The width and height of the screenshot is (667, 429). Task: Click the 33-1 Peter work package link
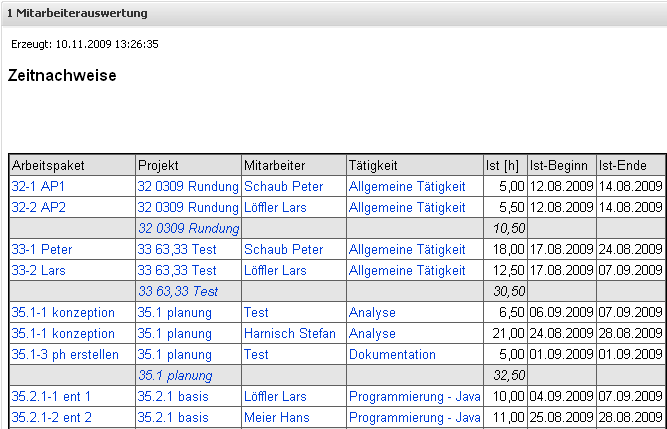[x=42, y=249]
